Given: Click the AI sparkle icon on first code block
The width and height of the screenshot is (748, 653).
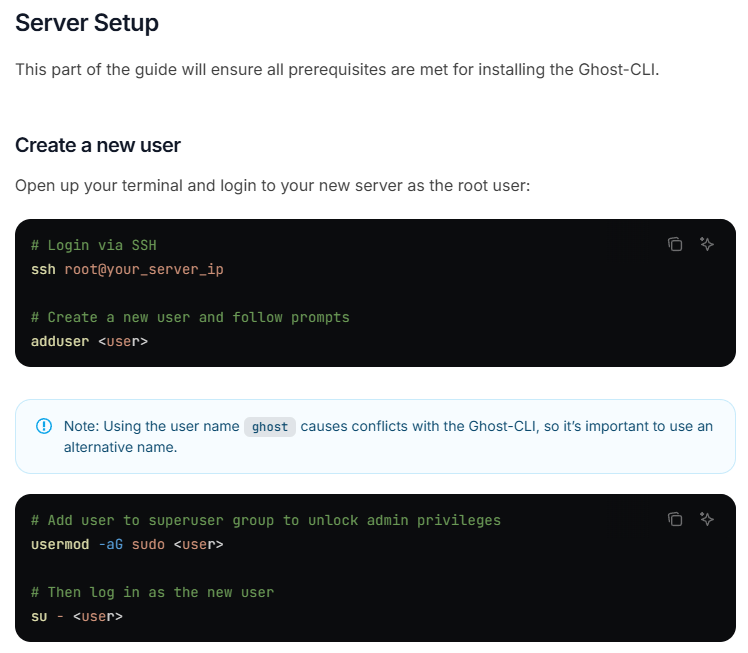Looking at the screenshot, I should click(707, 244).
